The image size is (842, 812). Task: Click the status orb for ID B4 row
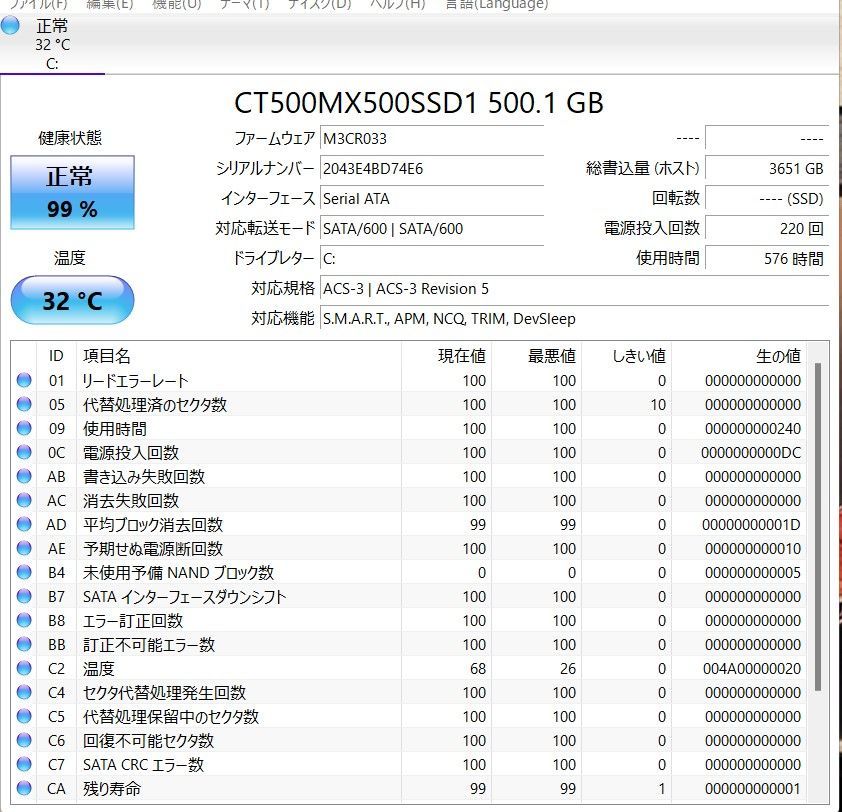(24, 572)
